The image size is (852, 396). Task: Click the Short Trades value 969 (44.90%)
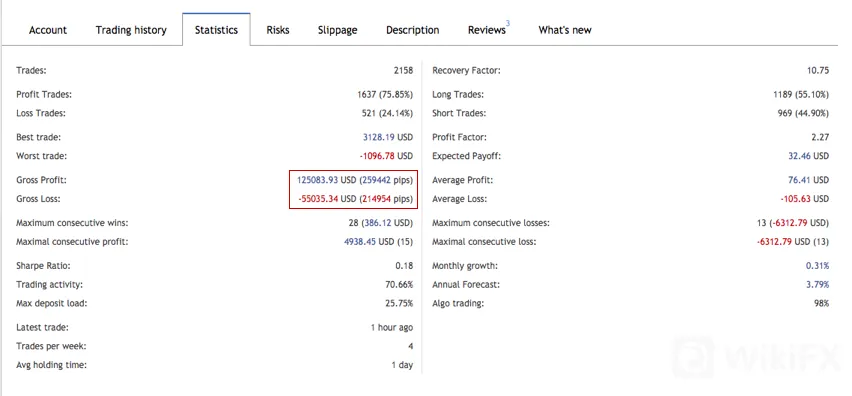(x=803, y=114)
